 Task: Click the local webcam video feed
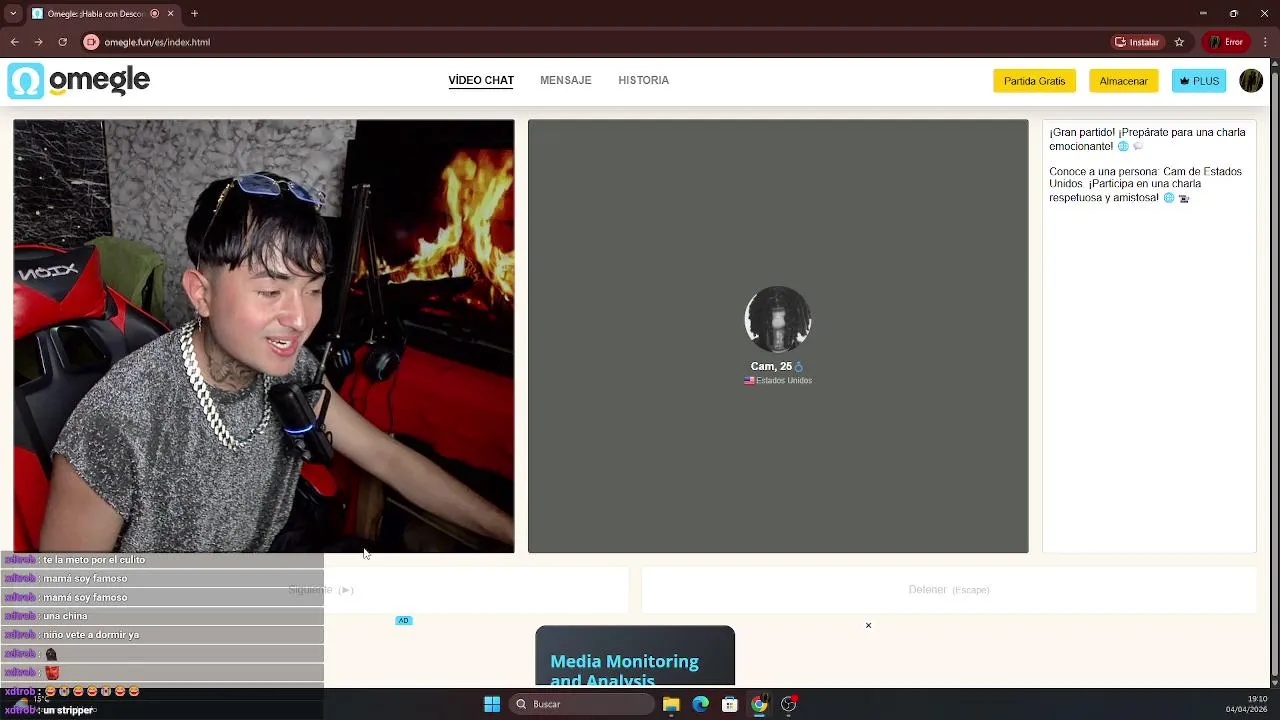coord(264,336)
